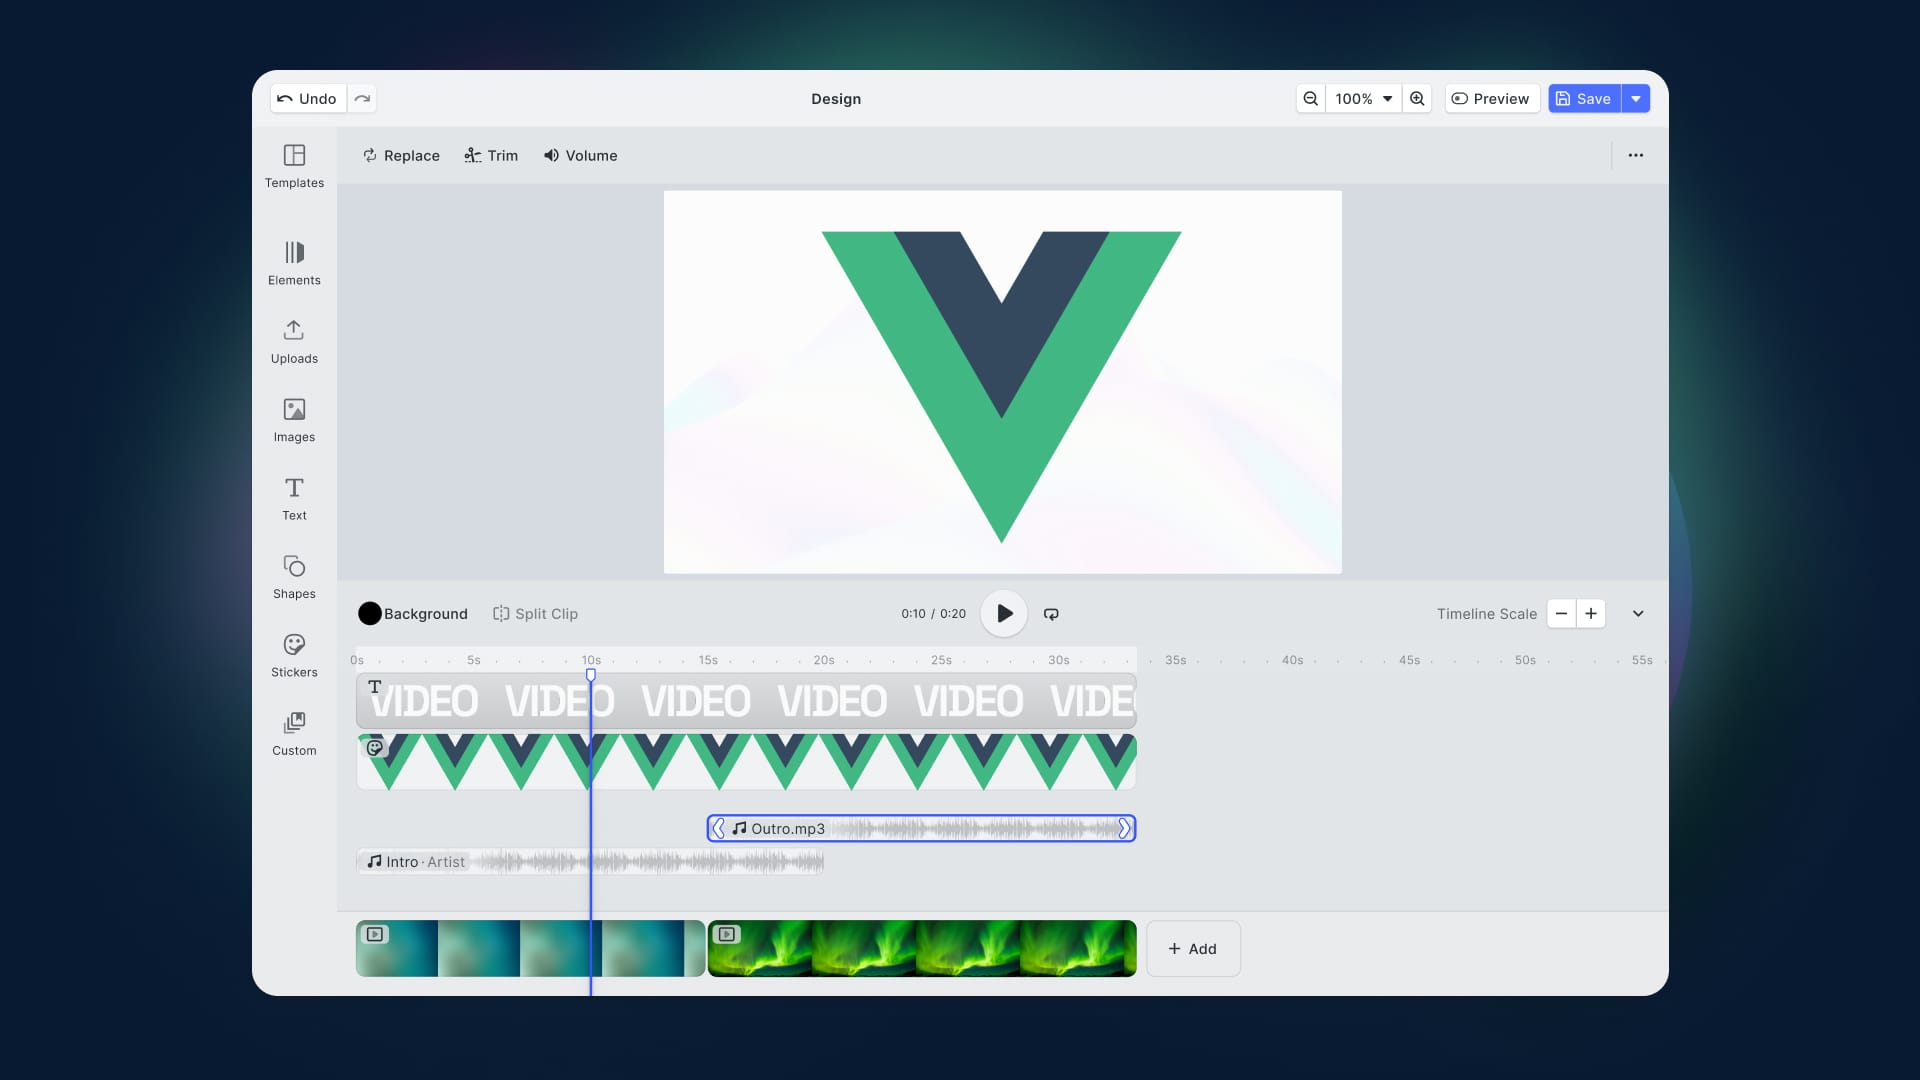Click the sticker icon on logo track
1920x1080 pixels.
375,748
